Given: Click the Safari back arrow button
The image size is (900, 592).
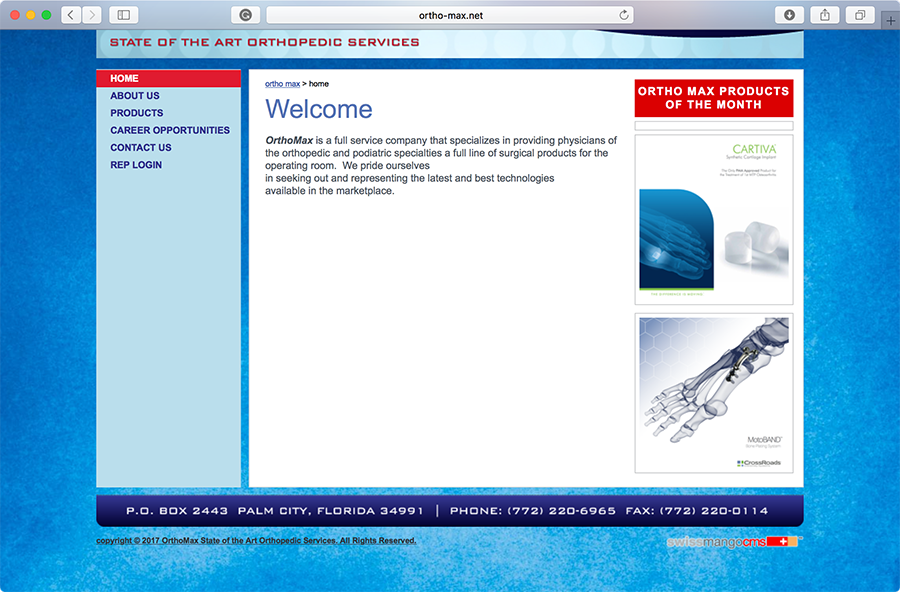Looking at the screenshot, I should (70, 15).
